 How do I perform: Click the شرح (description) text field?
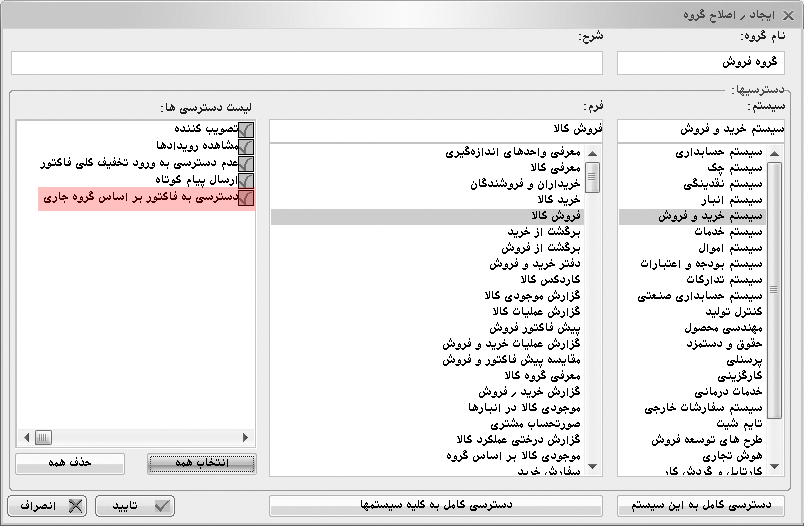click(x=307, y=63)
